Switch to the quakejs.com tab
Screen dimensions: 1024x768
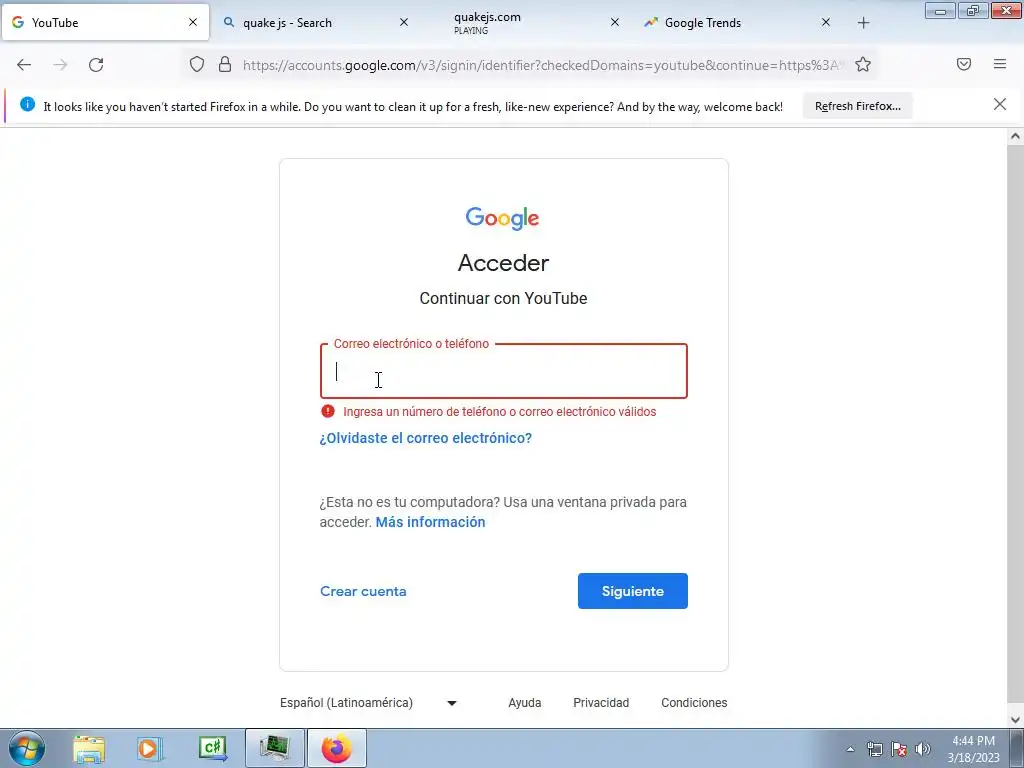(x=526, y=23)
